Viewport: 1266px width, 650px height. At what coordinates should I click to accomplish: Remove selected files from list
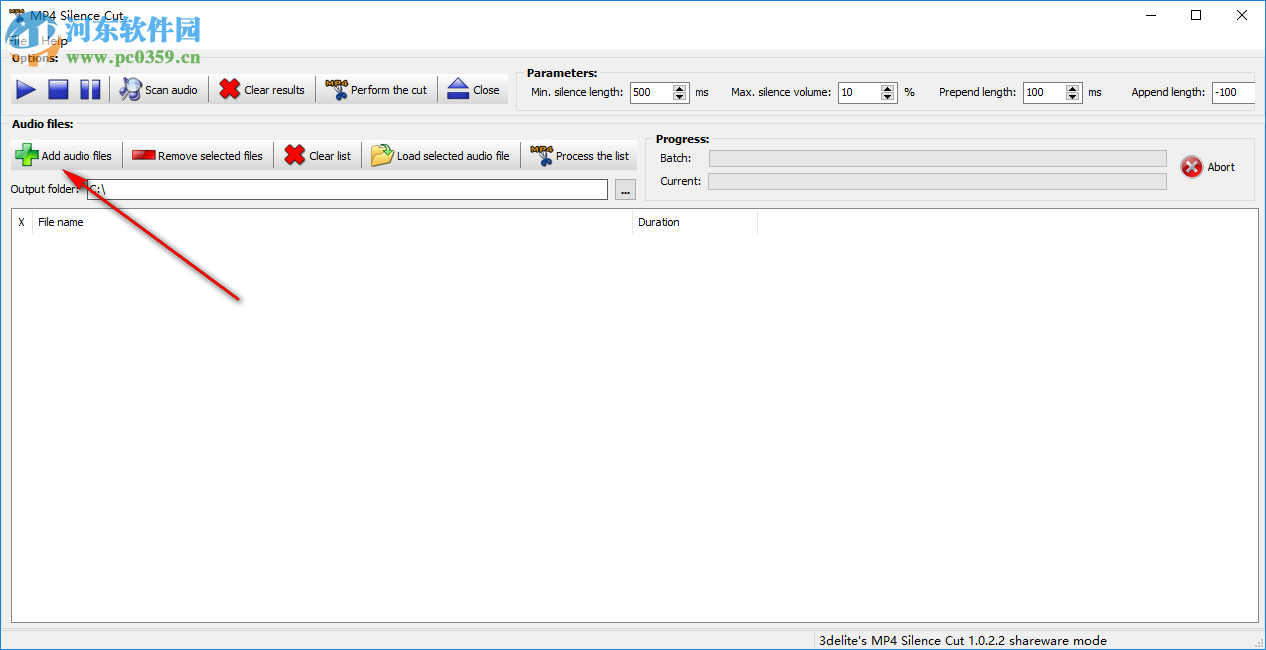pos(198,156)
